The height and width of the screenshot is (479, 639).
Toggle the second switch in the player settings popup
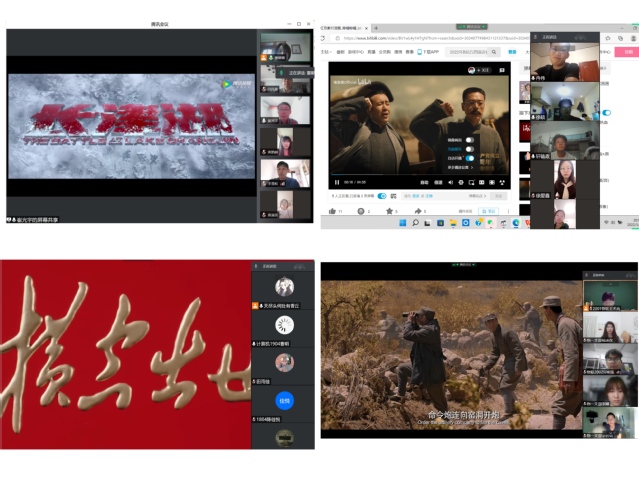(x=468, y=149)
